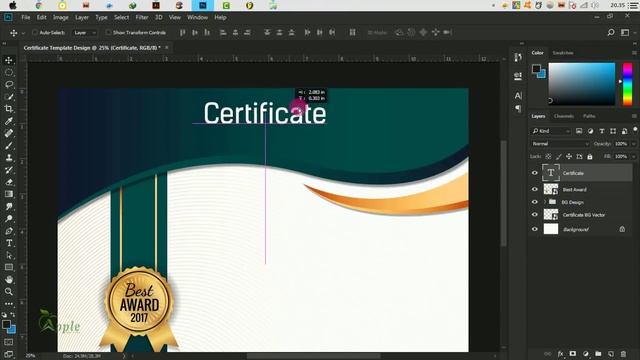Viewport: 640px width, 360px height.
Task: Select the Quick Selection tool
Action: (x=9, y=97)
